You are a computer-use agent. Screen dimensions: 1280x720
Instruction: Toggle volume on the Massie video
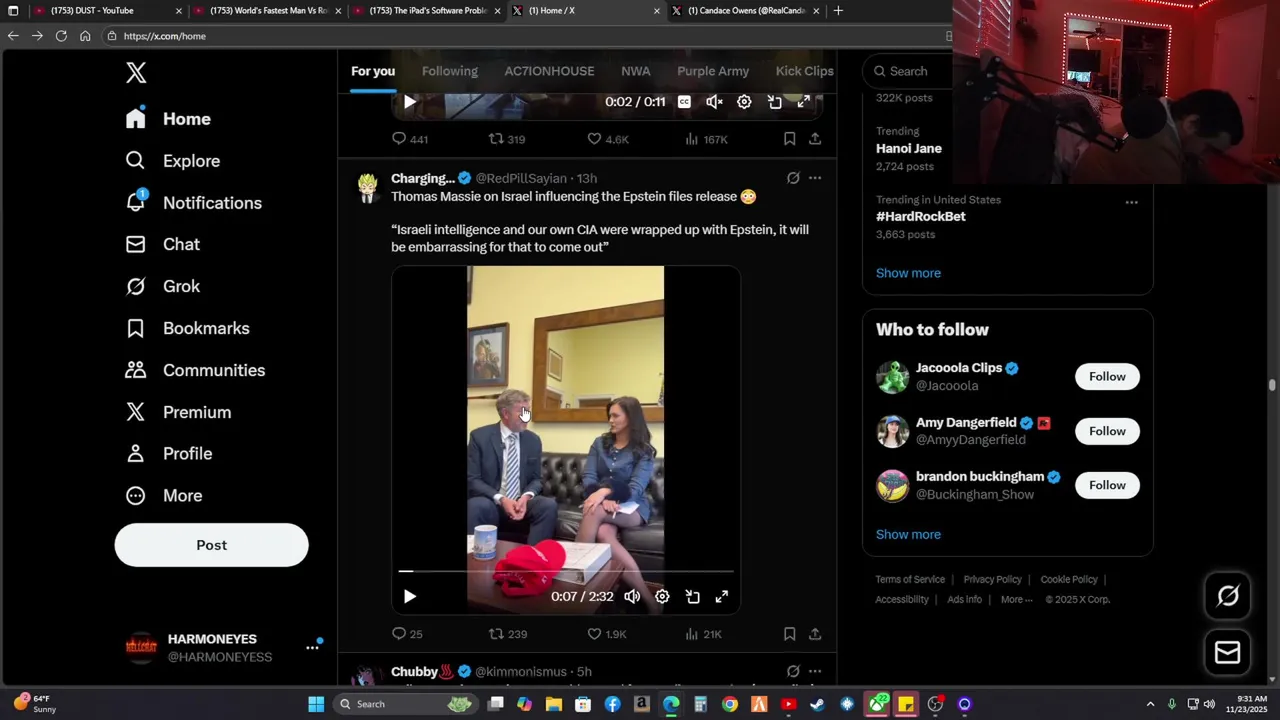point(632,596)
